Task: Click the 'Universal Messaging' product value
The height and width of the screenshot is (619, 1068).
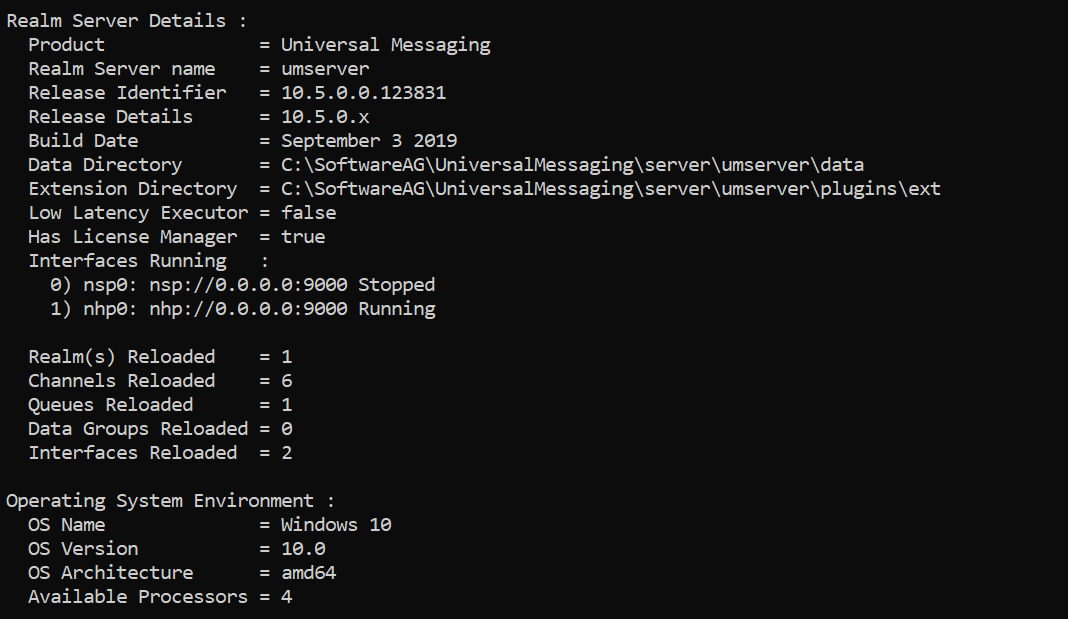Action: click(386, 45)
